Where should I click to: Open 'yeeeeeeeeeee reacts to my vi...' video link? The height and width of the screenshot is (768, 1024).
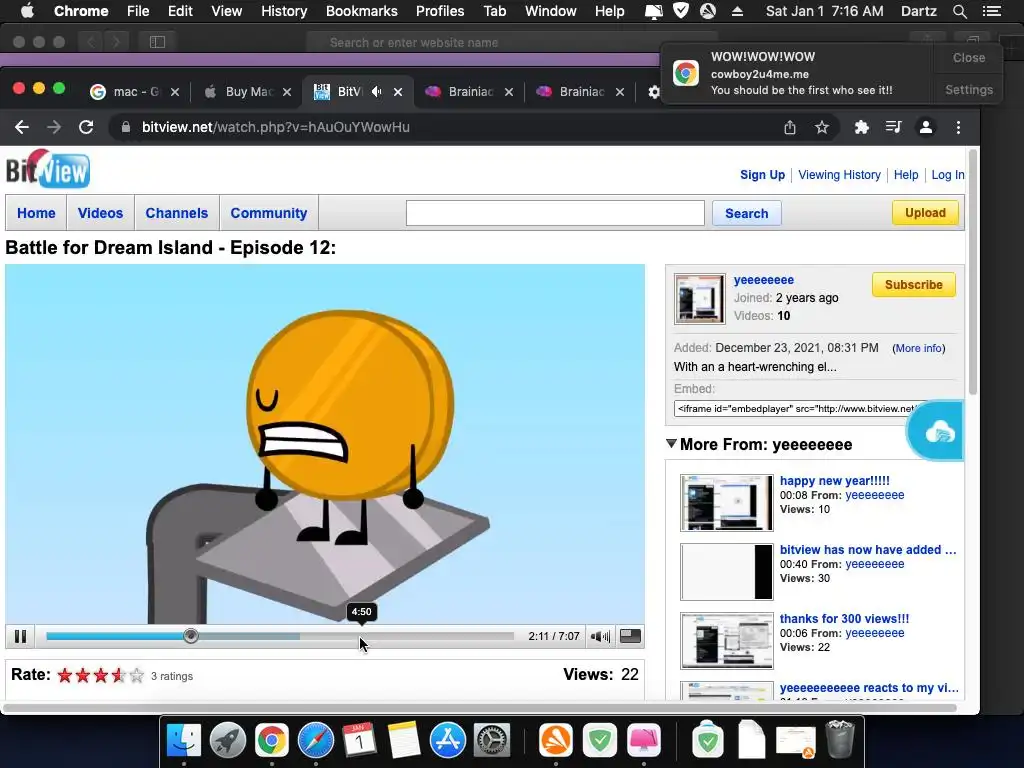pos(869,688)
